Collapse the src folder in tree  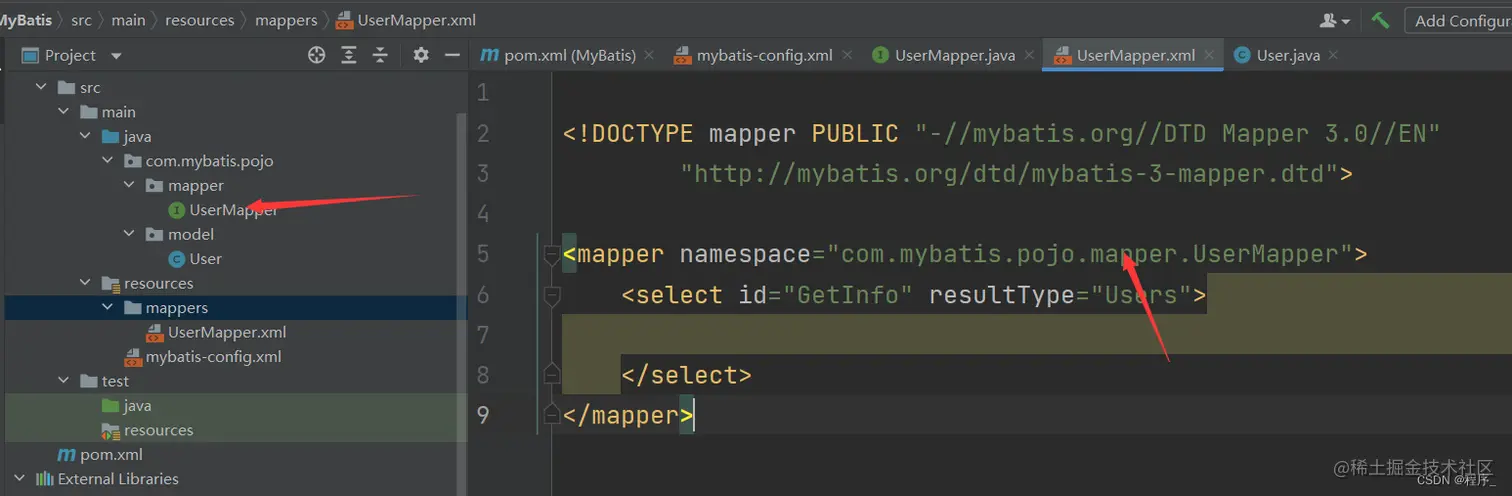click(41, 88)
